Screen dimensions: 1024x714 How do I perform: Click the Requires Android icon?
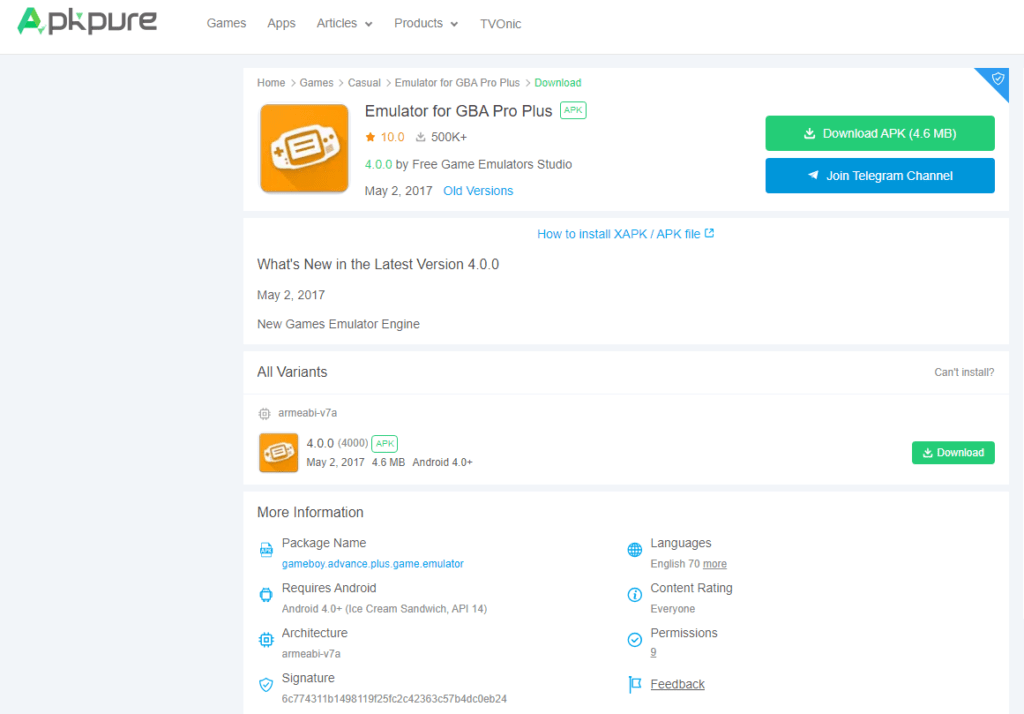tap(266, 595)
